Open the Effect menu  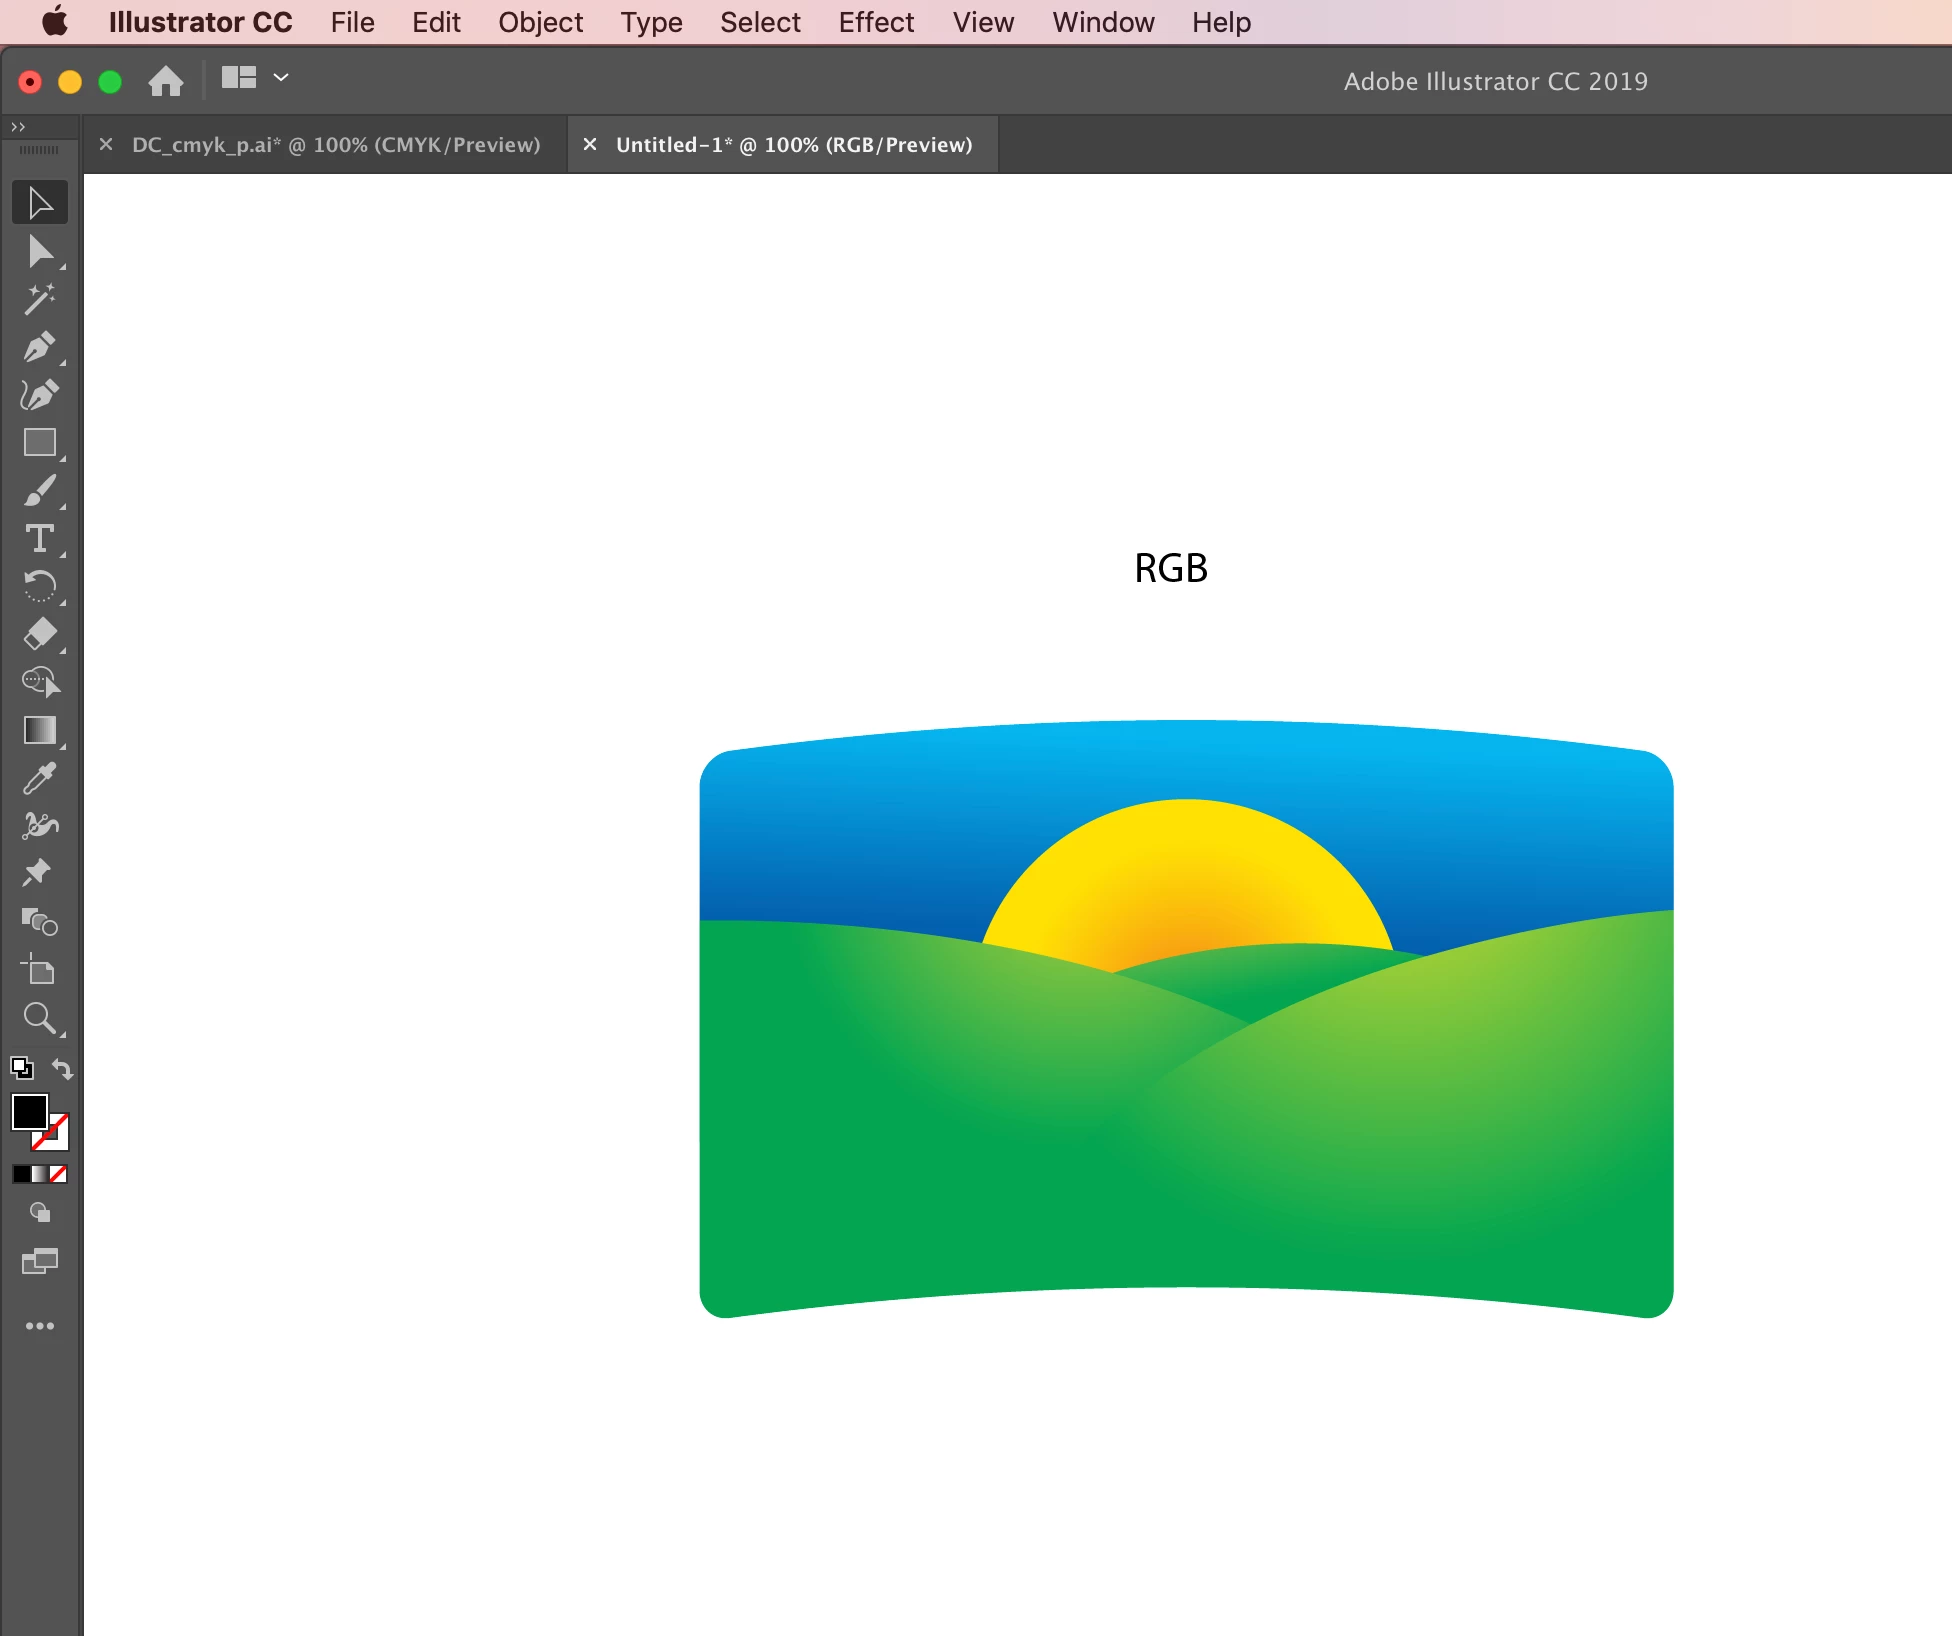click(x=875, y=22)
